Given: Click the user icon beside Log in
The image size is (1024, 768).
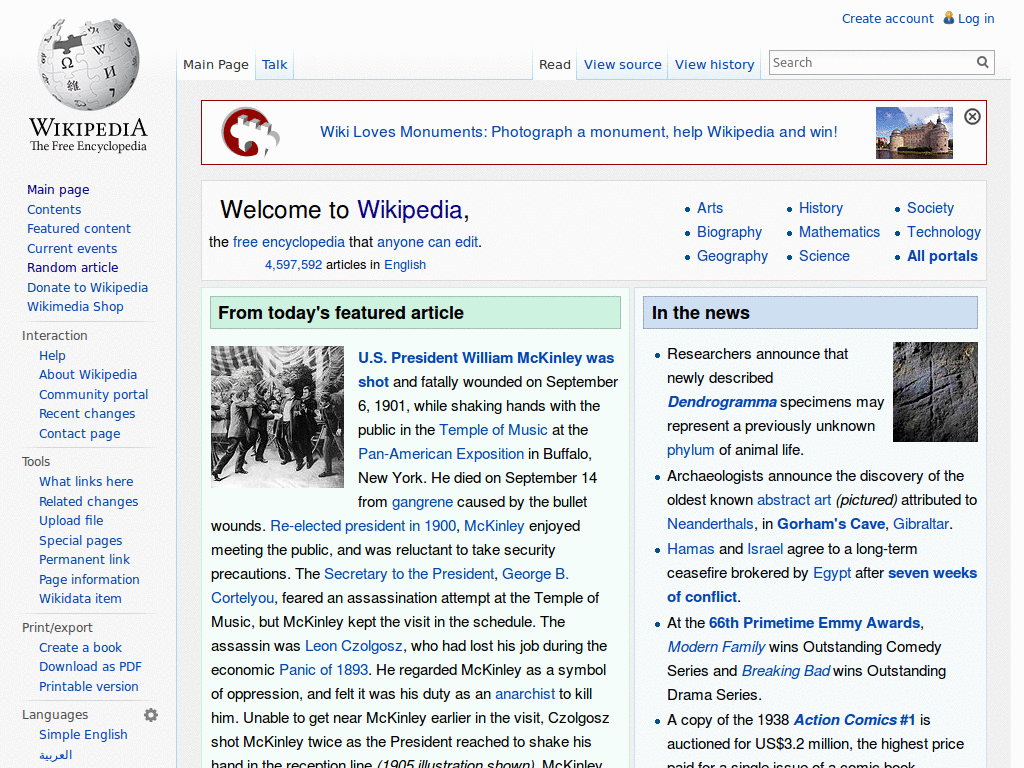Looking at the screenshot, I should (948, 18).
